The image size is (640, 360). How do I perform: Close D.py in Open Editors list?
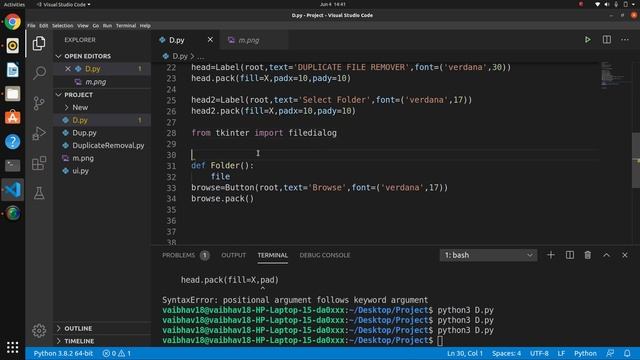[68, 69]
